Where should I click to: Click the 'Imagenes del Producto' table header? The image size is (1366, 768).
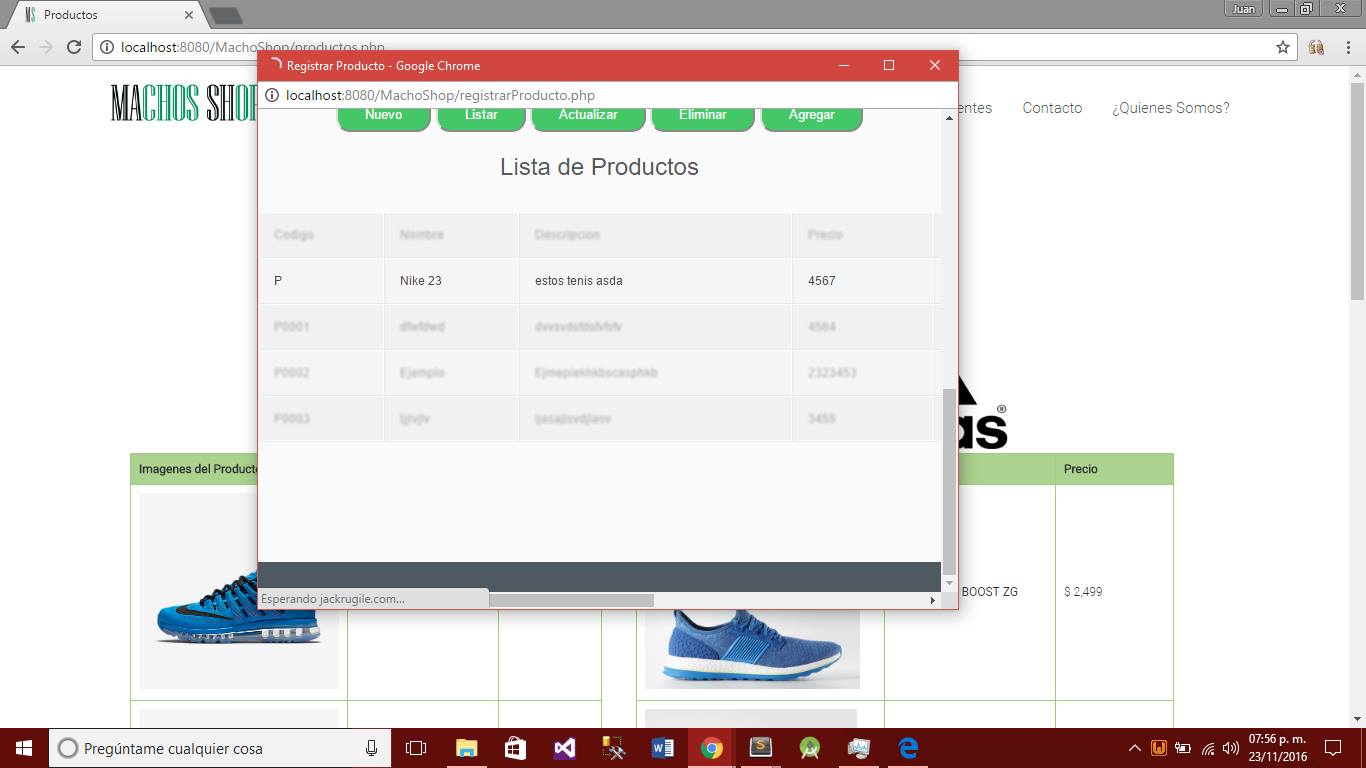click(198, 469)
